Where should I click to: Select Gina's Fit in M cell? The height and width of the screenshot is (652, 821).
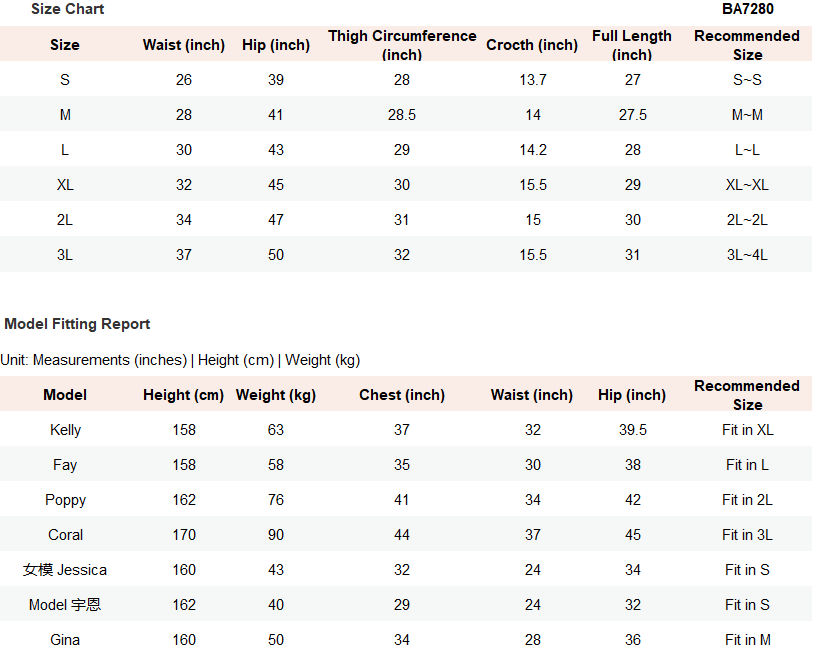click(747, 640)
